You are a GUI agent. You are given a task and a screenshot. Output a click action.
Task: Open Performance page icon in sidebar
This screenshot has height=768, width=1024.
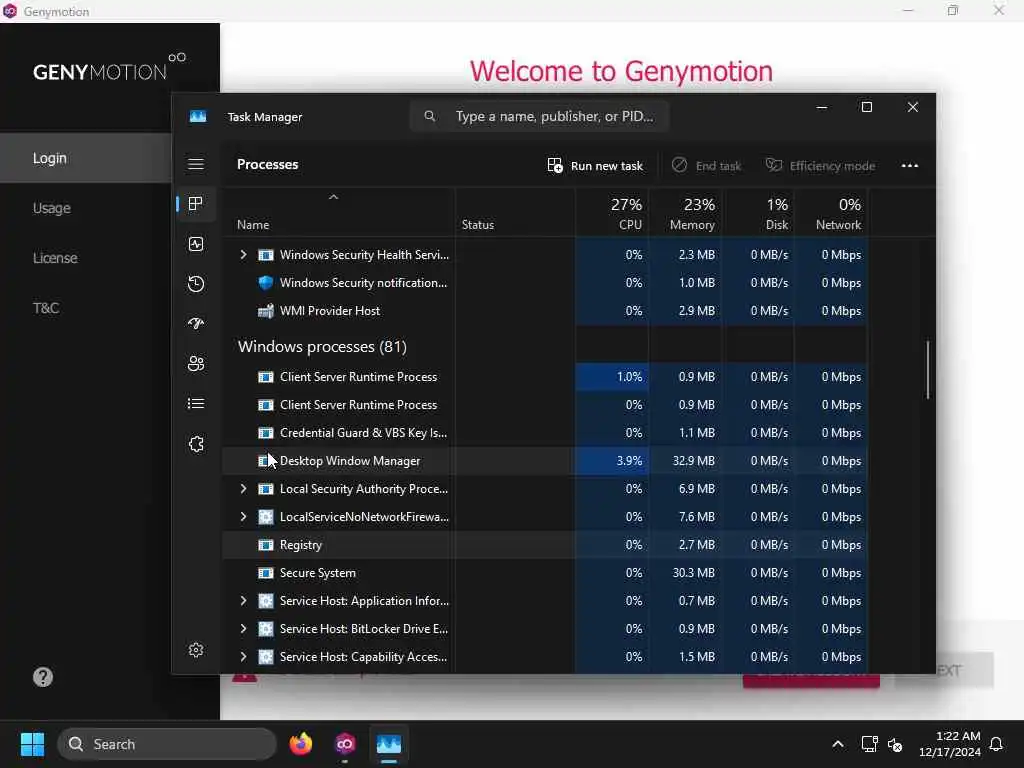(196, 244)
